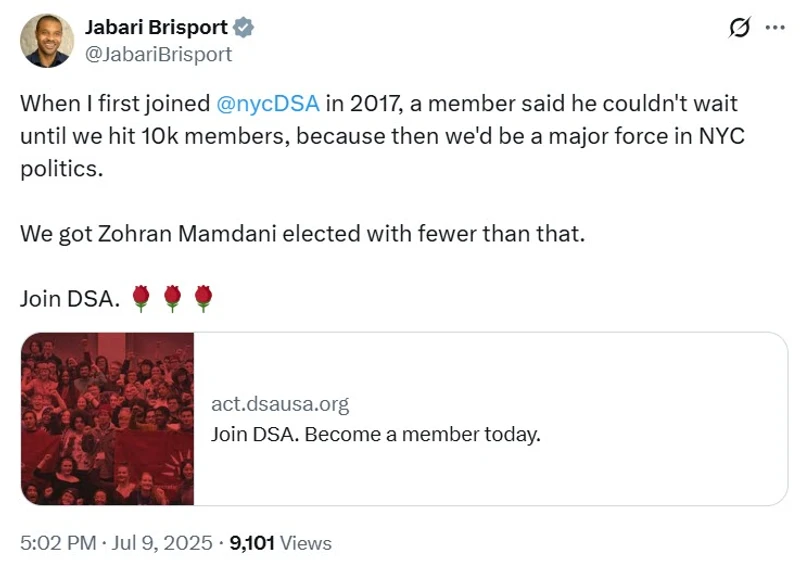Open the act.dsausa.org domain link

[x=280, y=404]
